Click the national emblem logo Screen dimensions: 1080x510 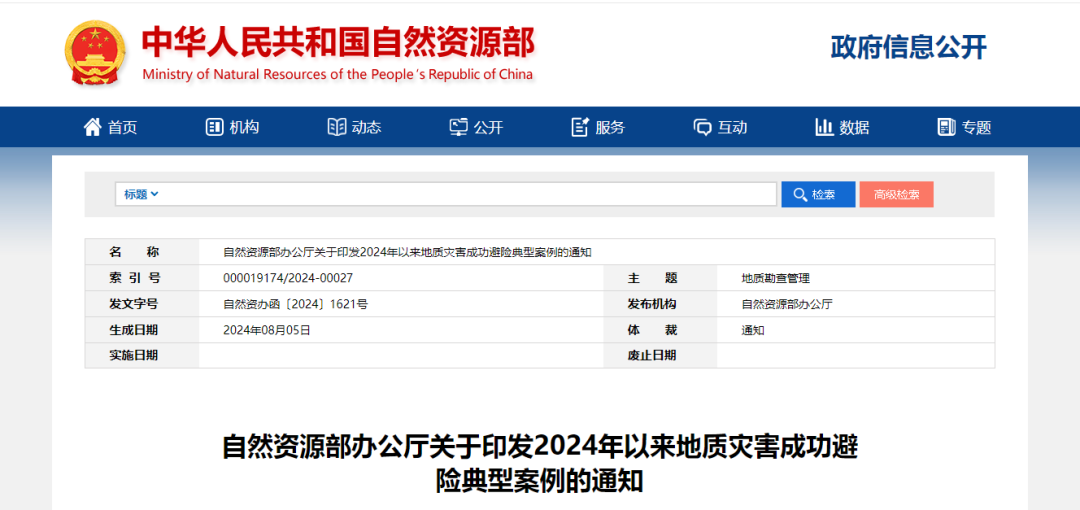(x=96, y=52)
